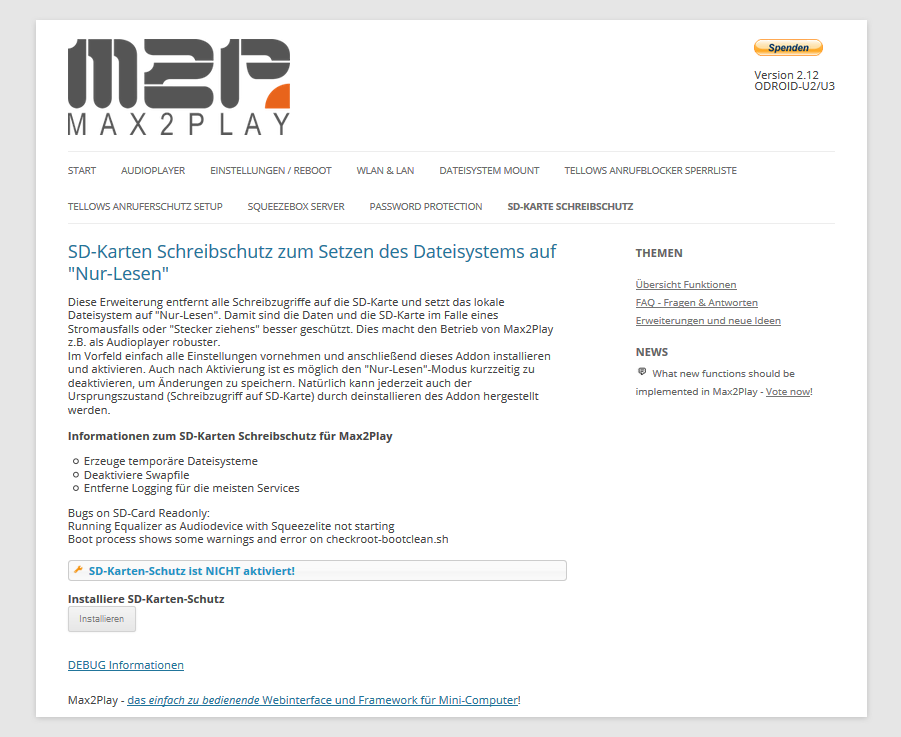901x737 pixels.
Task: Click 'Installiere SD-Karten-Schutz' label
Action: pyautogui.click(x=146, y=599)
